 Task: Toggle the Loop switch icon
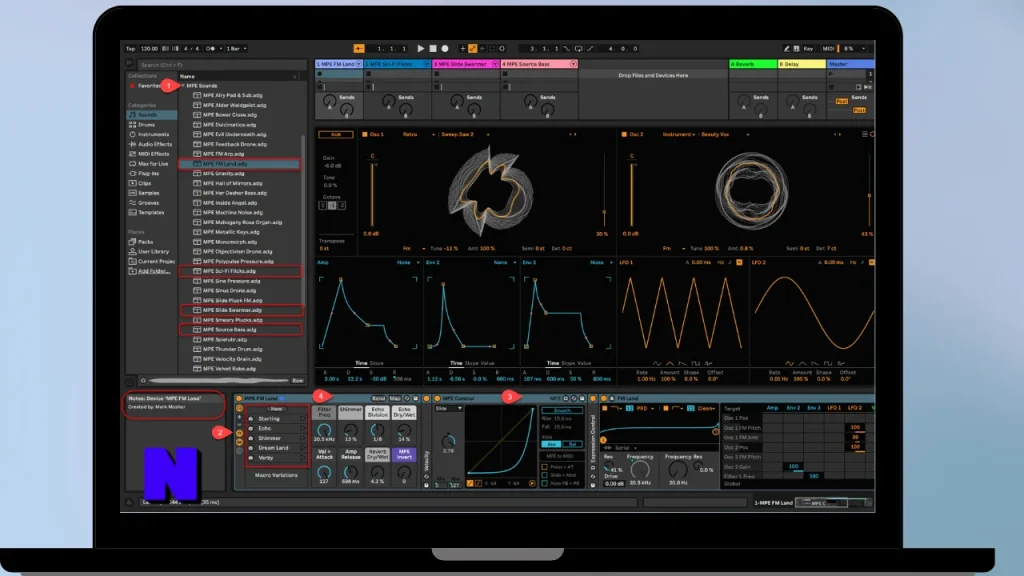pyautogui.click(x=579, y=48)
